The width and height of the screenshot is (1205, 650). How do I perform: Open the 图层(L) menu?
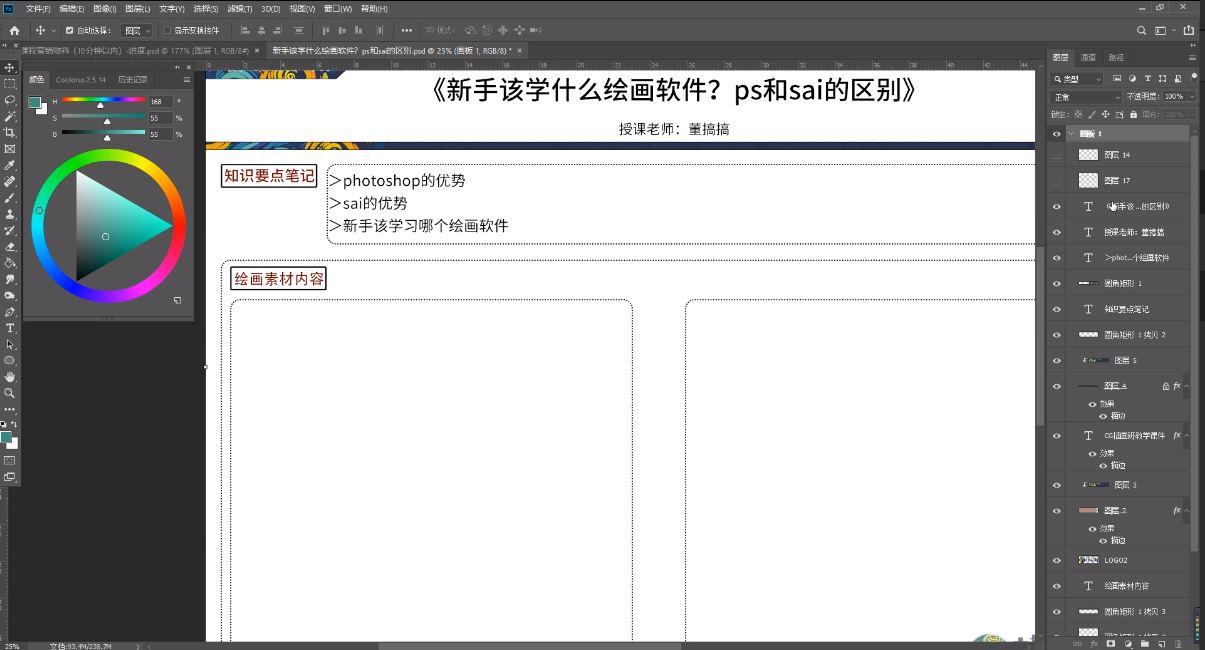pos(137,8)
